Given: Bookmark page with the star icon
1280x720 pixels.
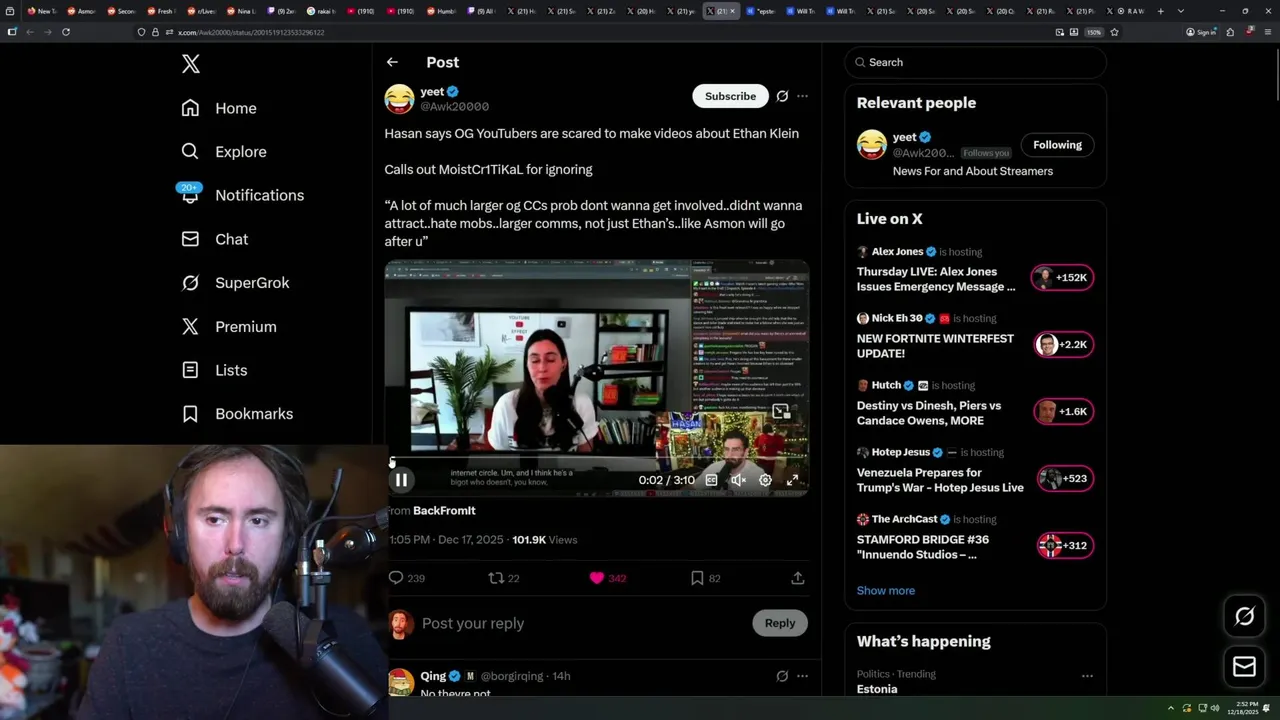Looking at the screenshot, I should coord(1114,32).
